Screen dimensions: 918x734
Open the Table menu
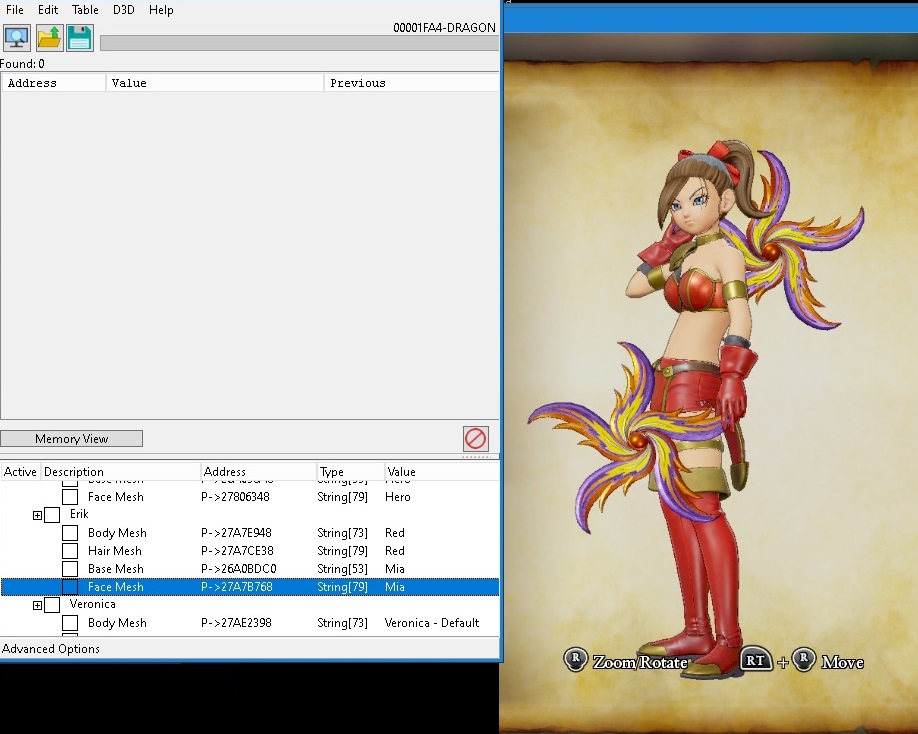click(x=85, y=10)
